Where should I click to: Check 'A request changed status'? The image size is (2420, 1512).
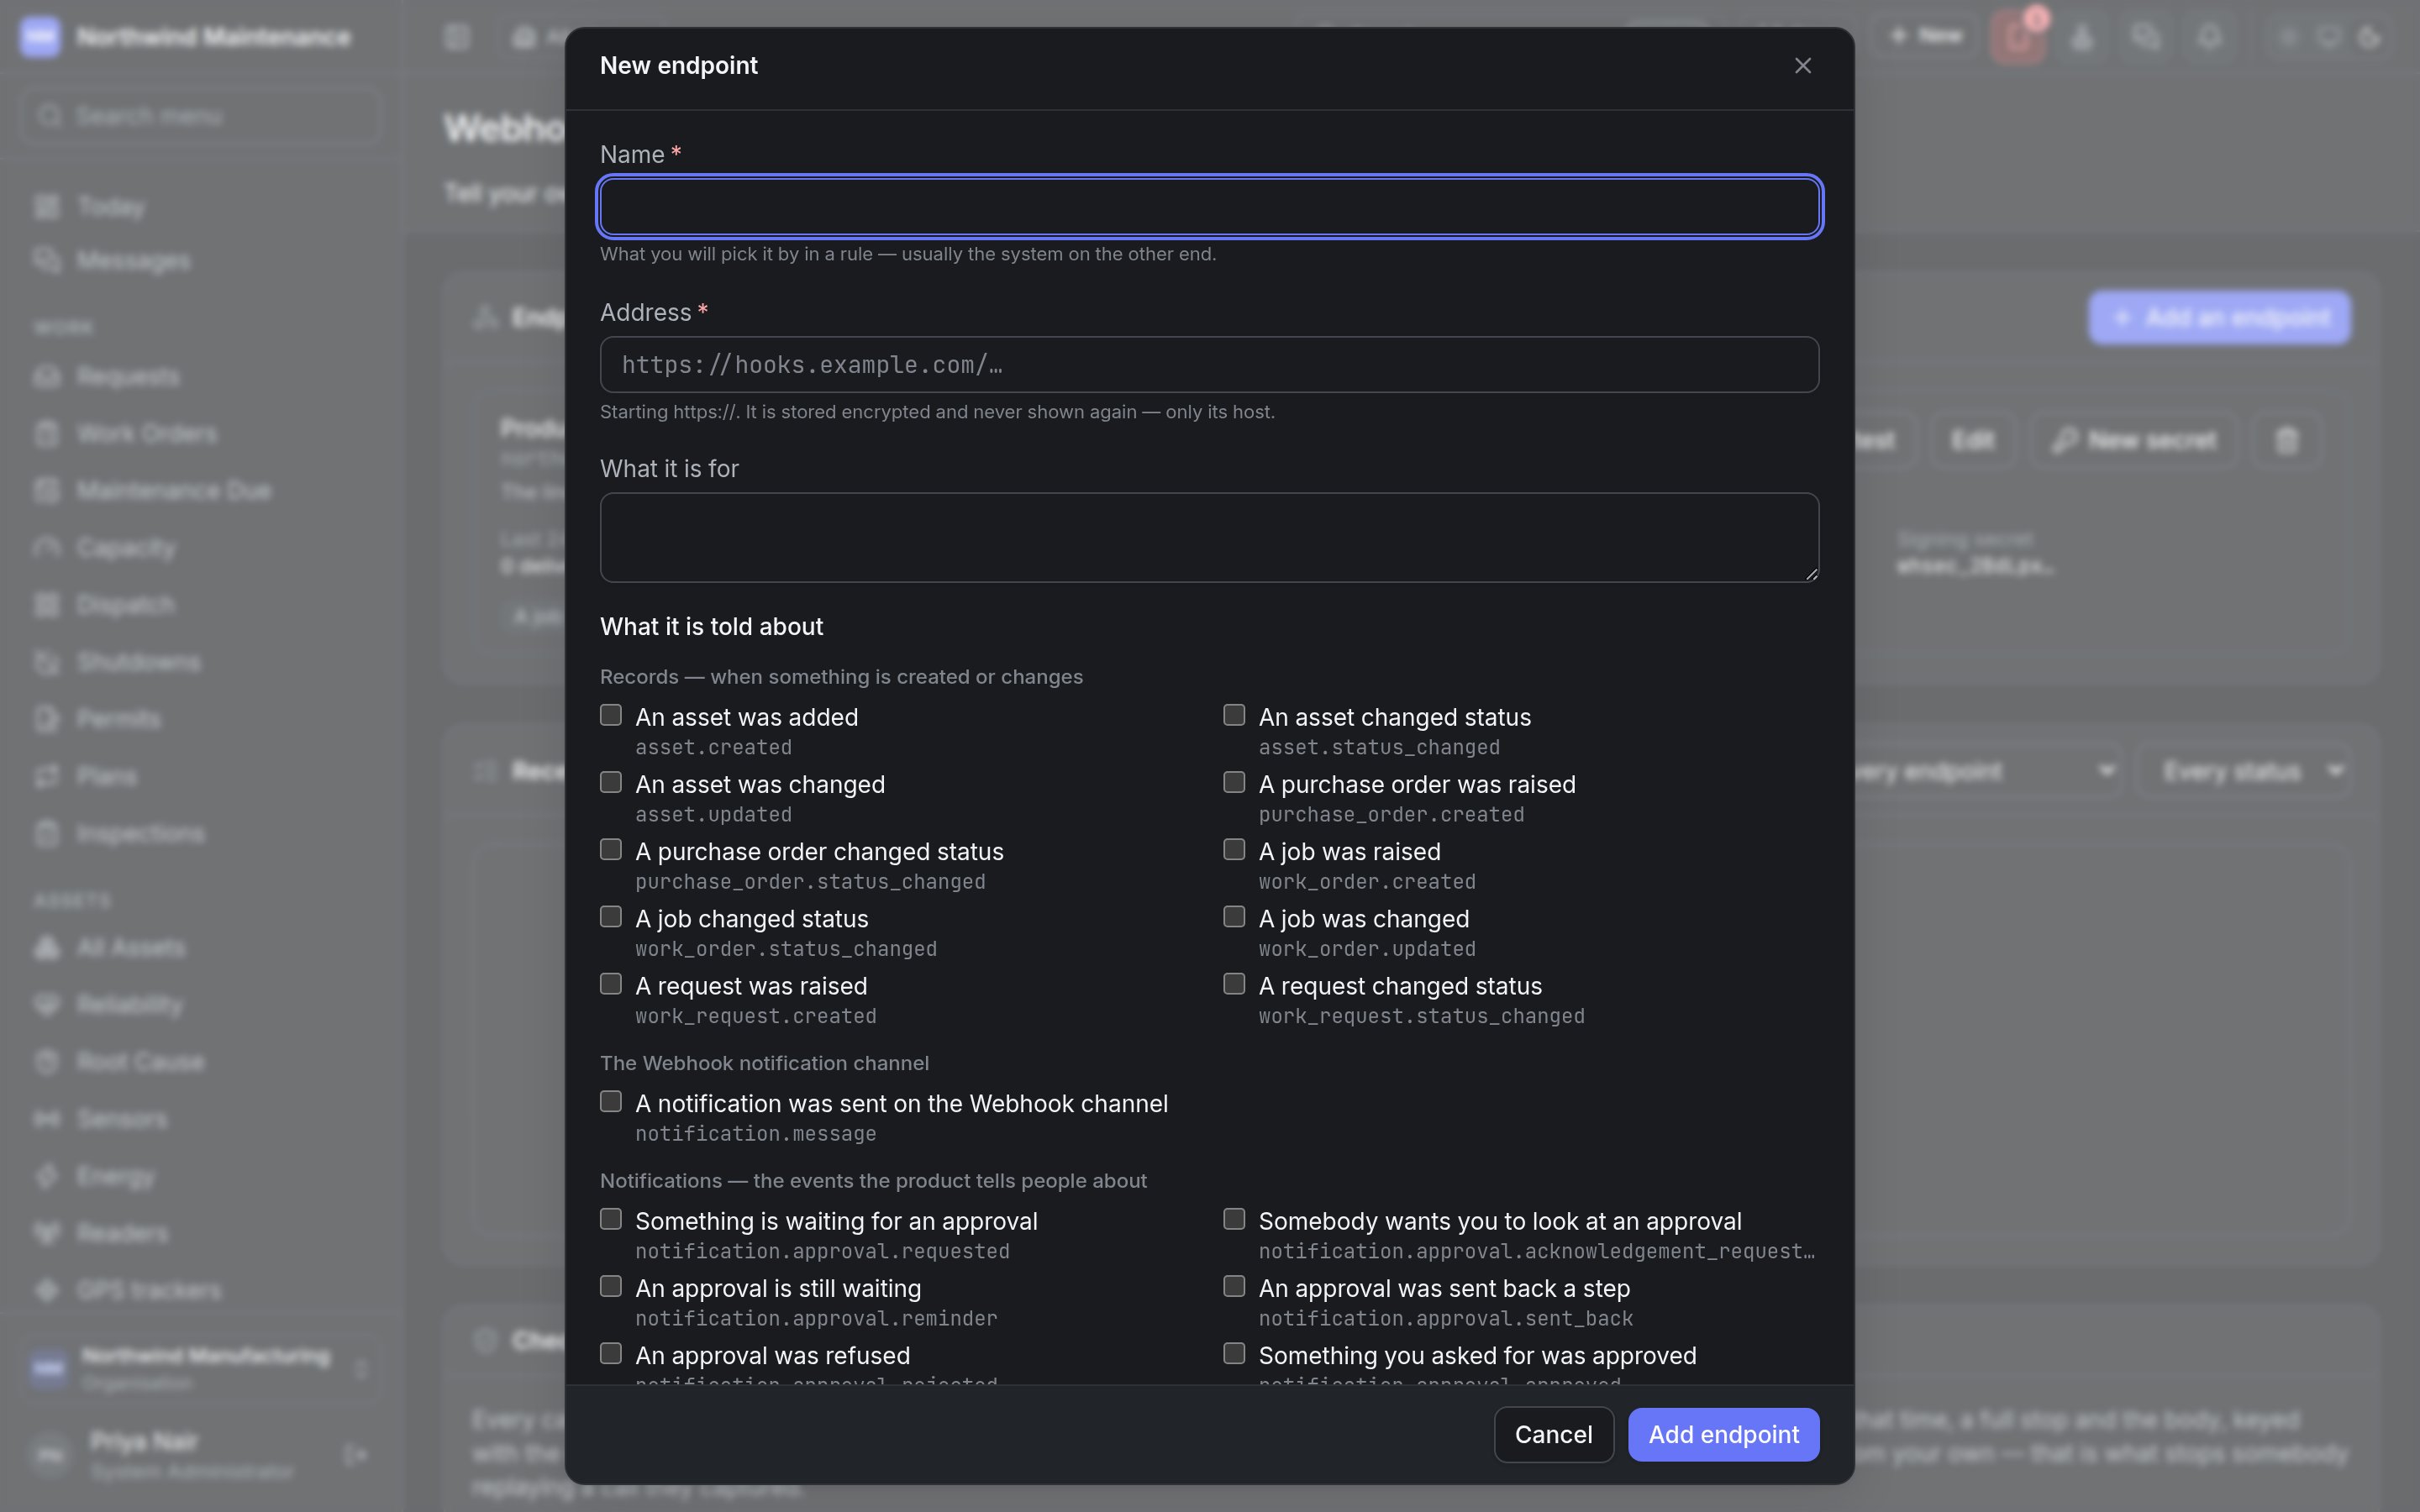[x=1234, y=984]
